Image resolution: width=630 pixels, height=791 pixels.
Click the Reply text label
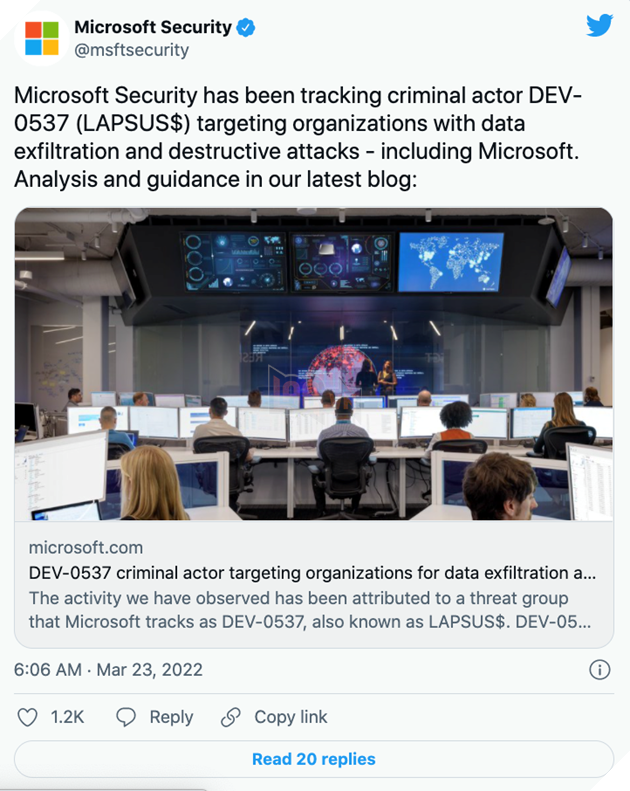point(171,717)
